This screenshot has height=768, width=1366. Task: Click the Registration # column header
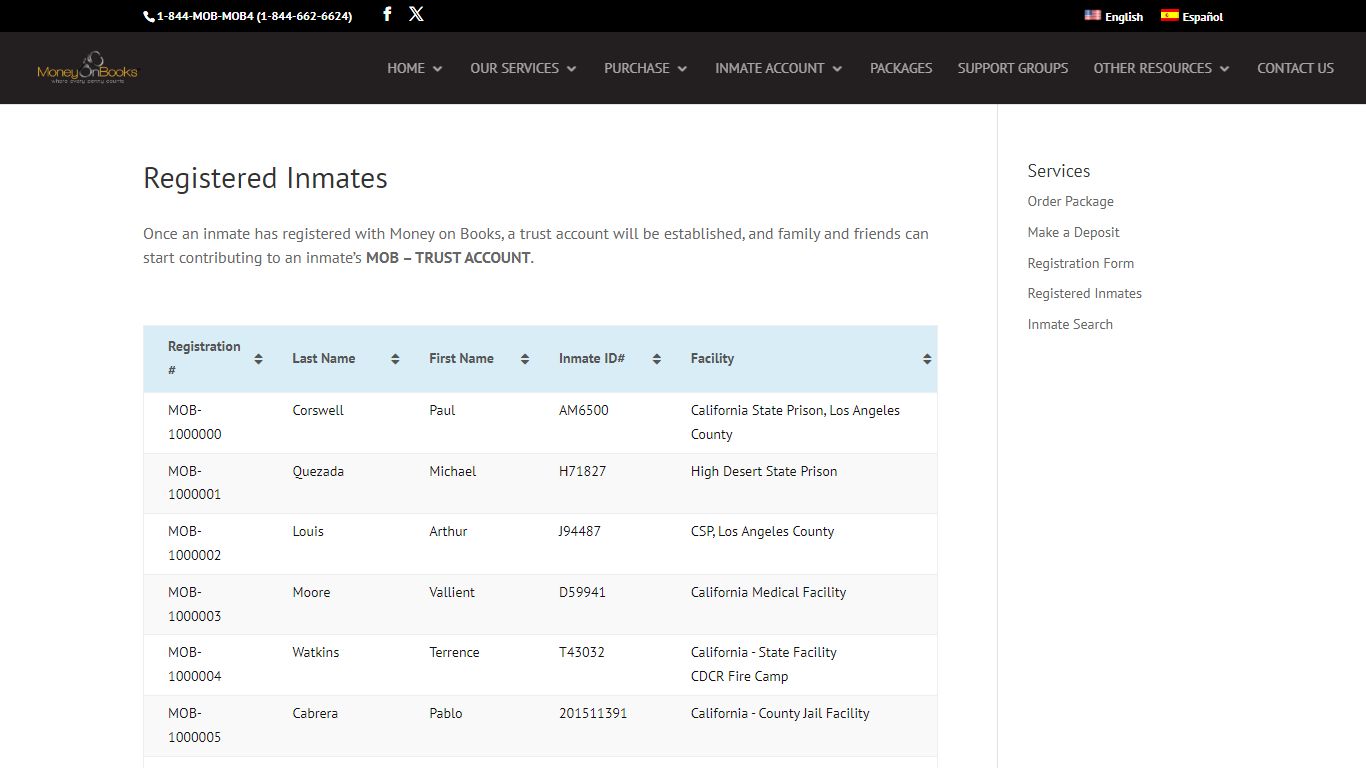[x=204, y=358]
